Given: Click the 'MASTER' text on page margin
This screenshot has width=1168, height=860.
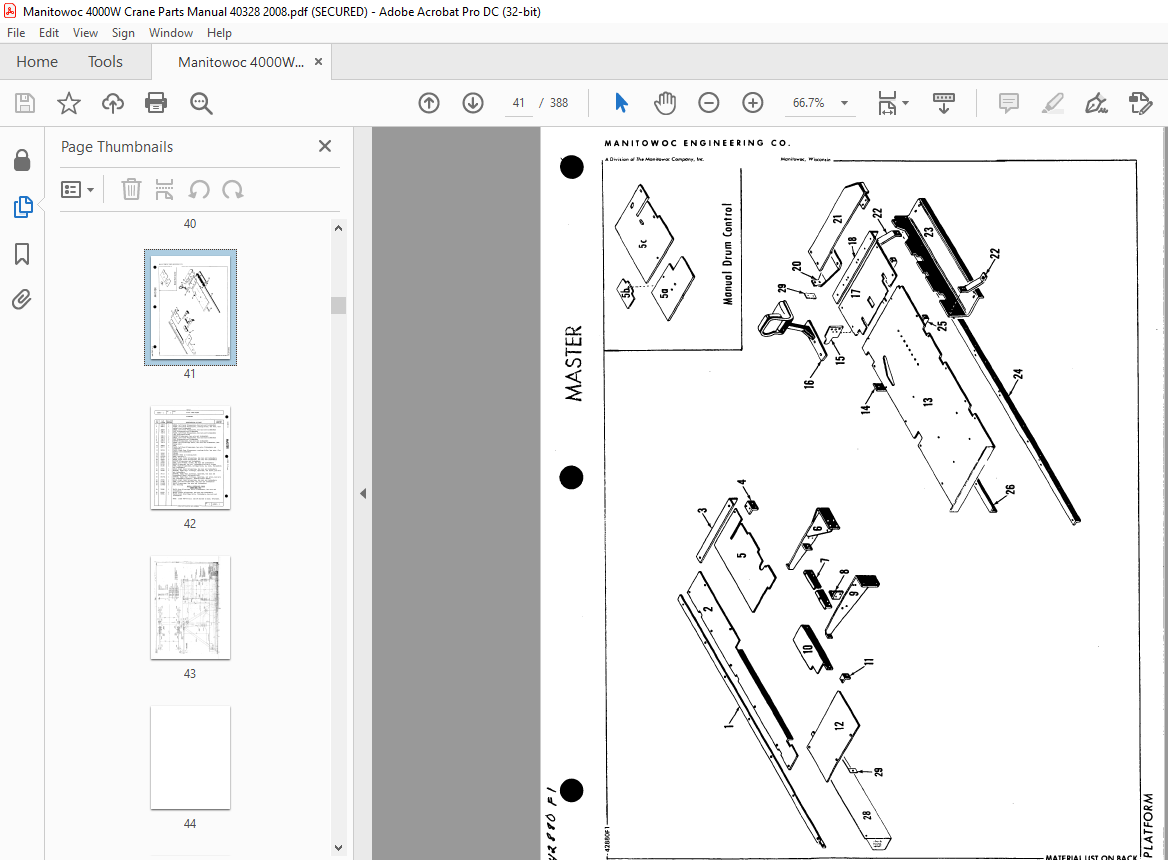Looking at the screenshot, I should tap(573, 363).
